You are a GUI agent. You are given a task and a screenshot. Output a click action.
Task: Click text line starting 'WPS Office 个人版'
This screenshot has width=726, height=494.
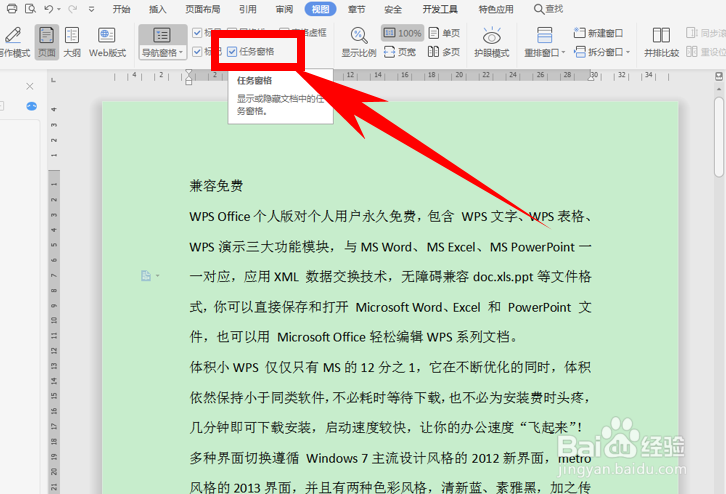click(390, 216)
